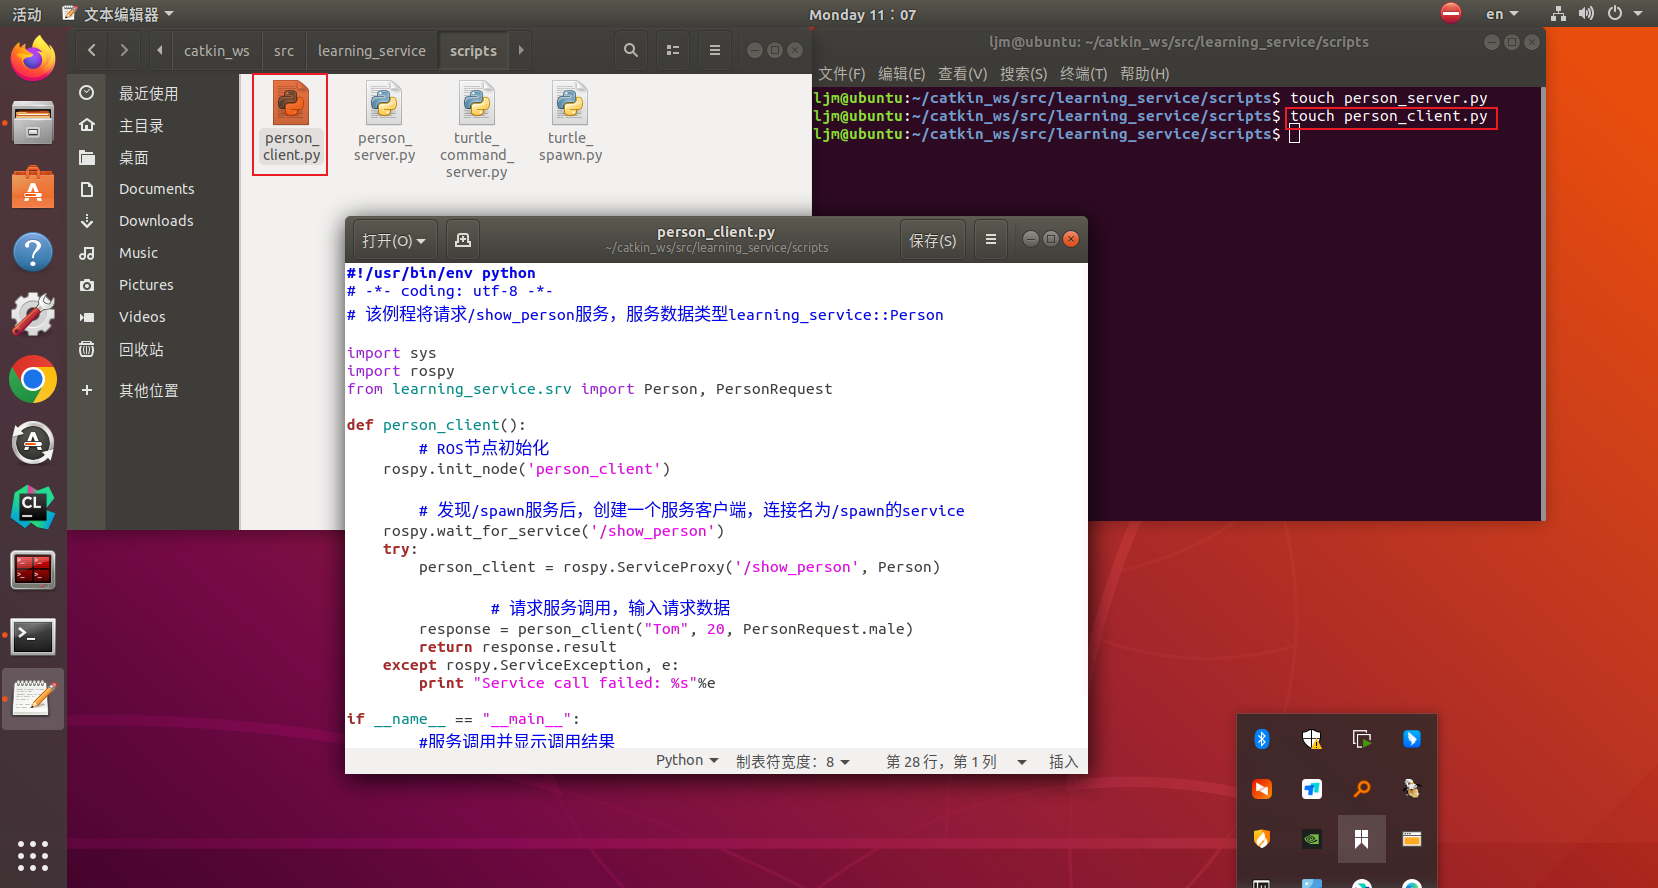Toggle list/grid view in Files
Screen dimensions: 1658x888
[x=673, y=50]
